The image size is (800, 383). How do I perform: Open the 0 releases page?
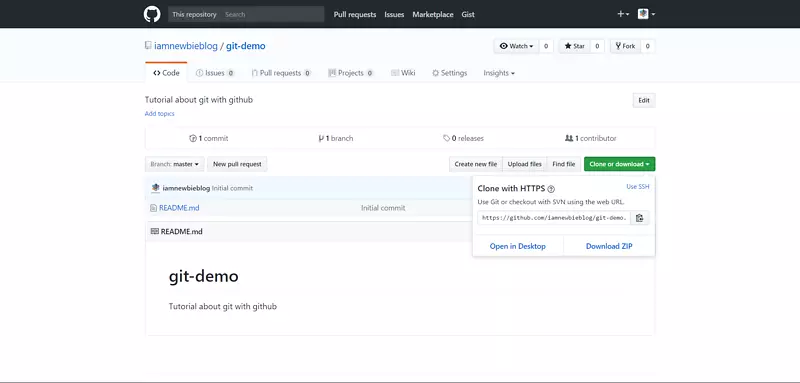[463, 138]
